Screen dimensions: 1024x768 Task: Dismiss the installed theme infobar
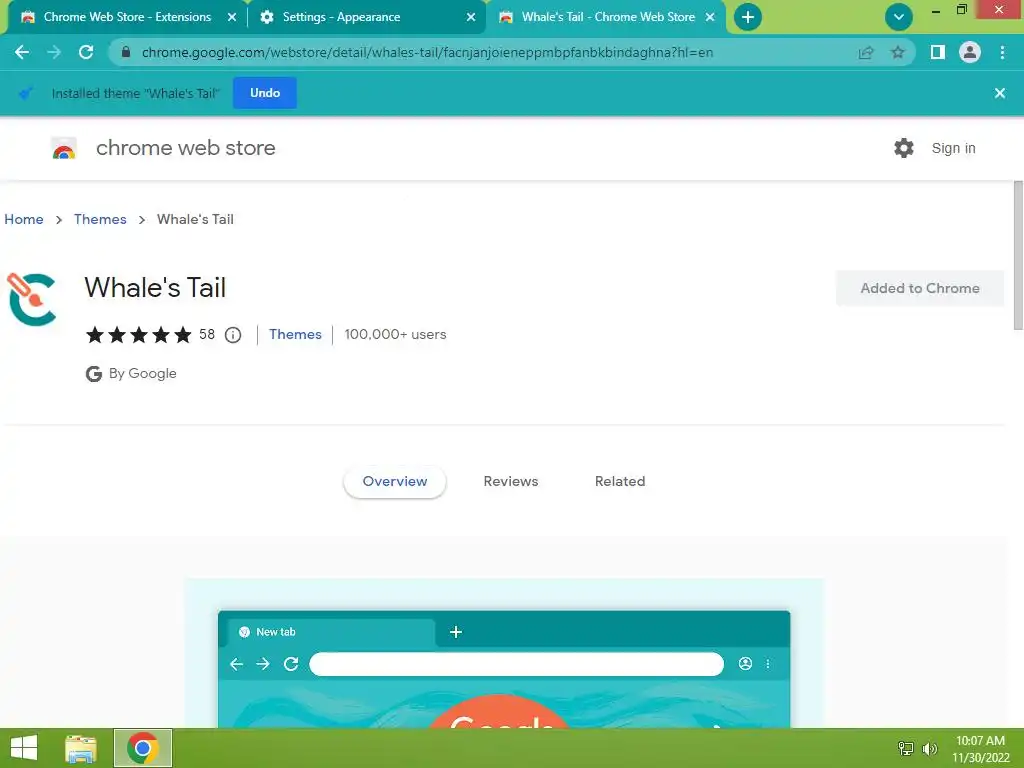(1000, 93)
